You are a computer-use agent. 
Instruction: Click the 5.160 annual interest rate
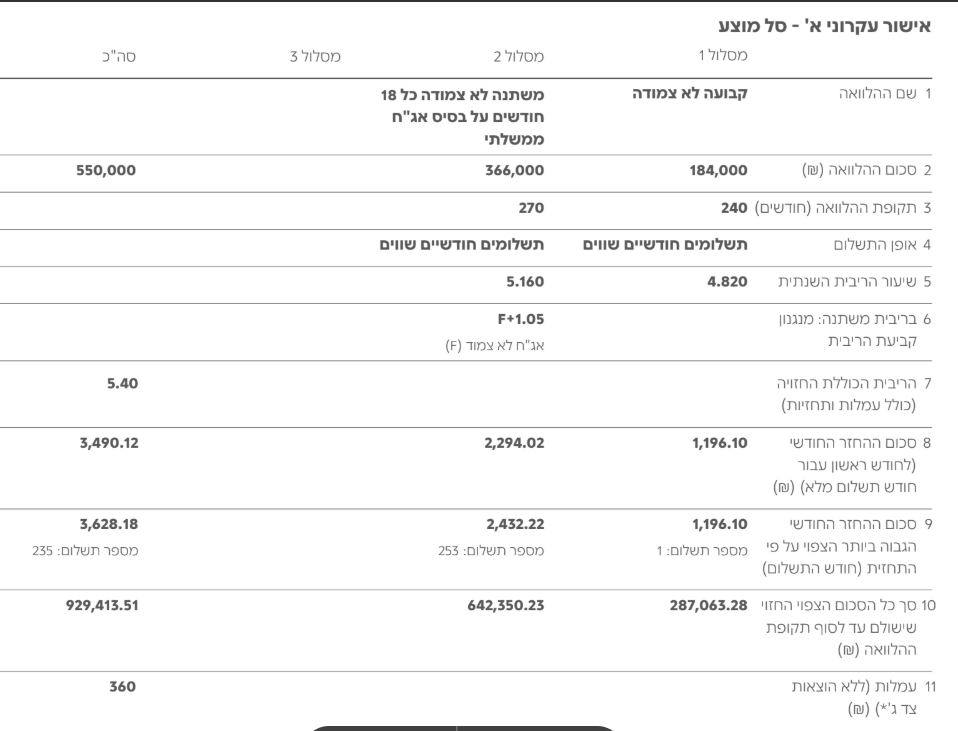coord(524,281)
